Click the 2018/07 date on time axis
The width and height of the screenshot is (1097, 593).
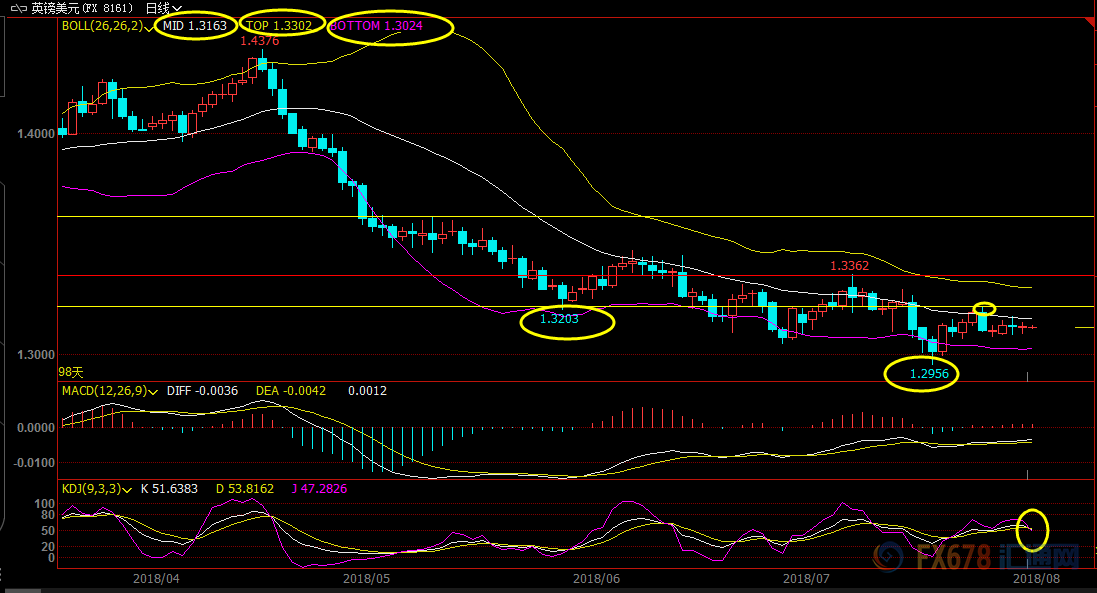805,578
